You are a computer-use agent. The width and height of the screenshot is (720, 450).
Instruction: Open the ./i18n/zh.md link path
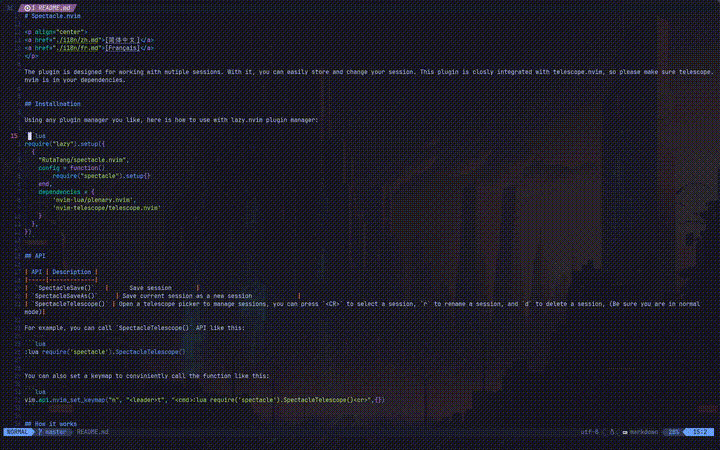pyautogui.click(x=75, y=40)
